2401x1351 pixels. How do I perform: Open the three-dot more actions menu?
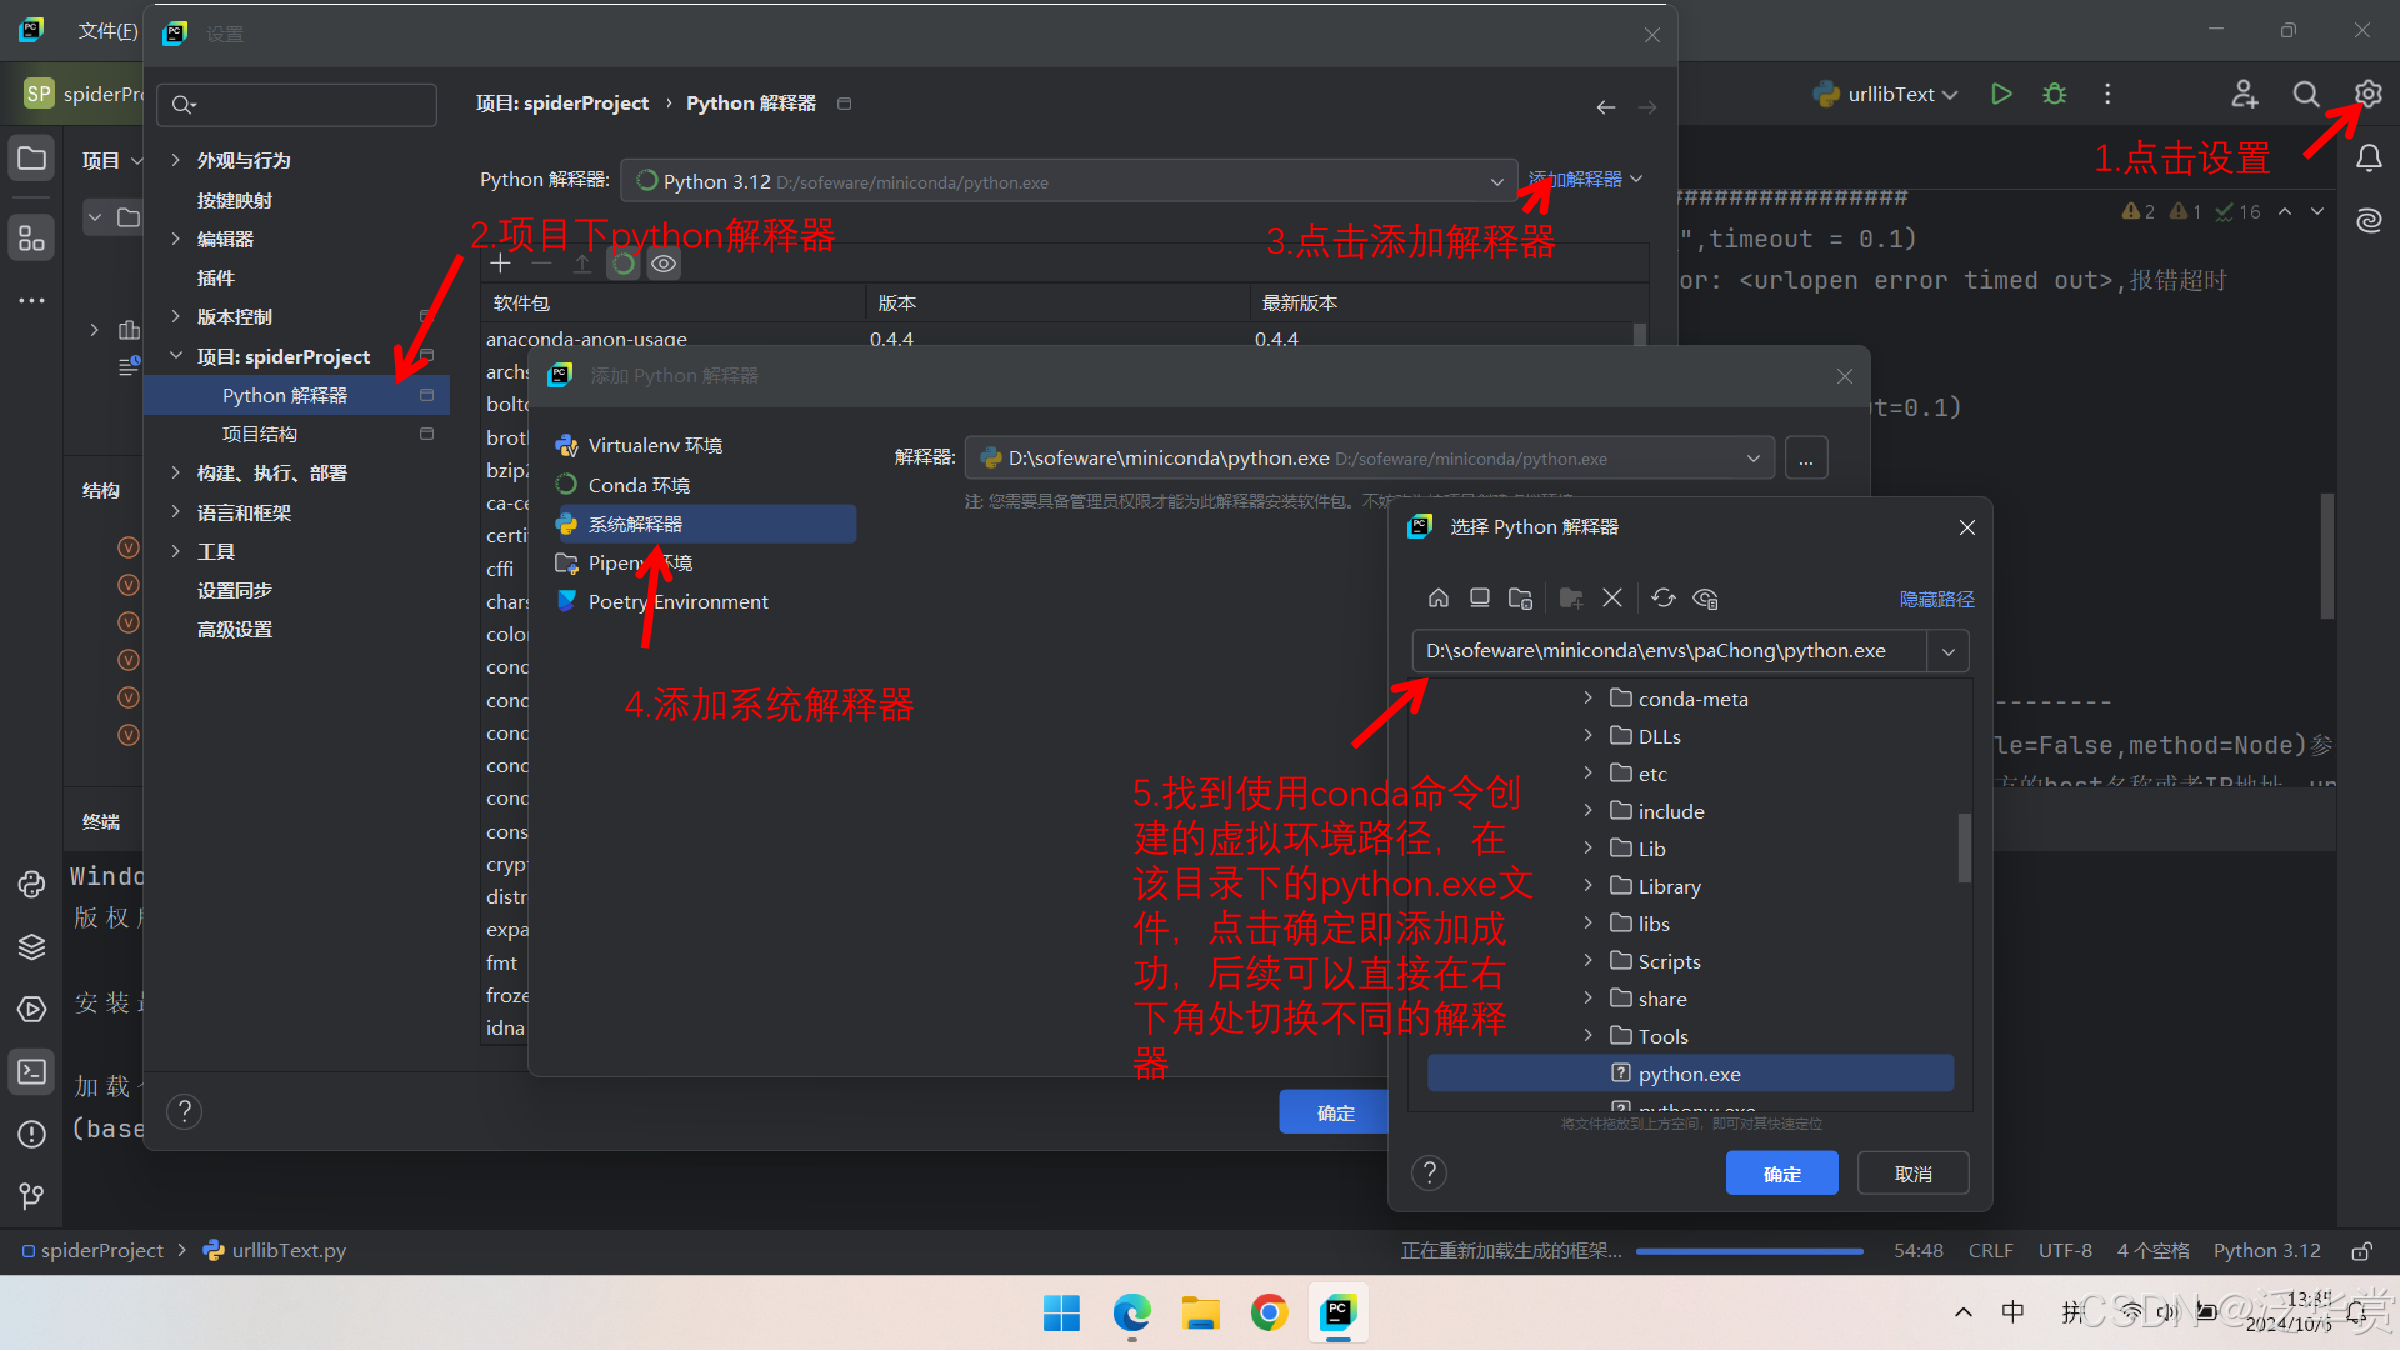coord(2107,93)
